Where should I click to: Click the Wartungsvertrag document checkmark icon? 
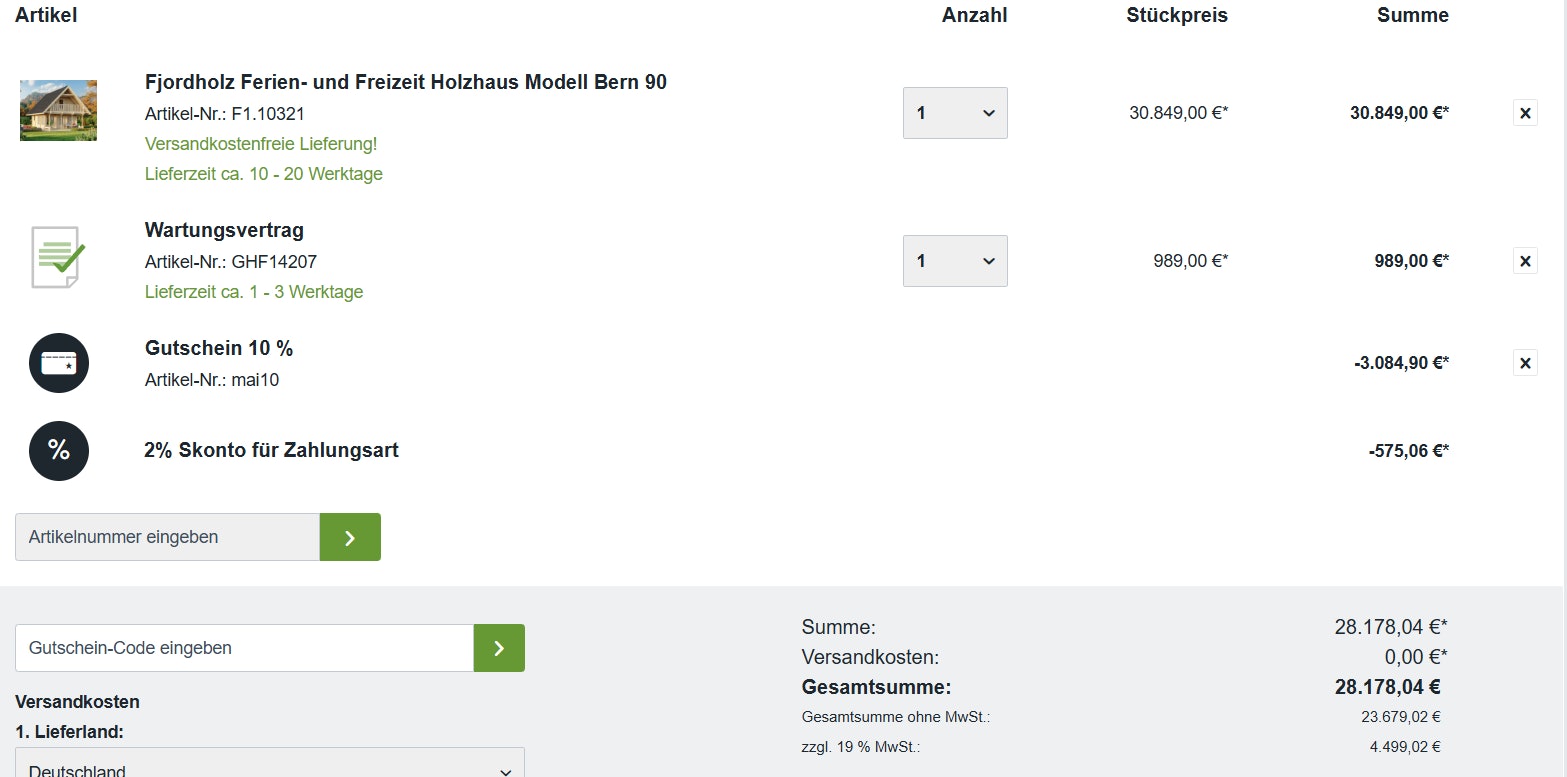pos(58,258)
